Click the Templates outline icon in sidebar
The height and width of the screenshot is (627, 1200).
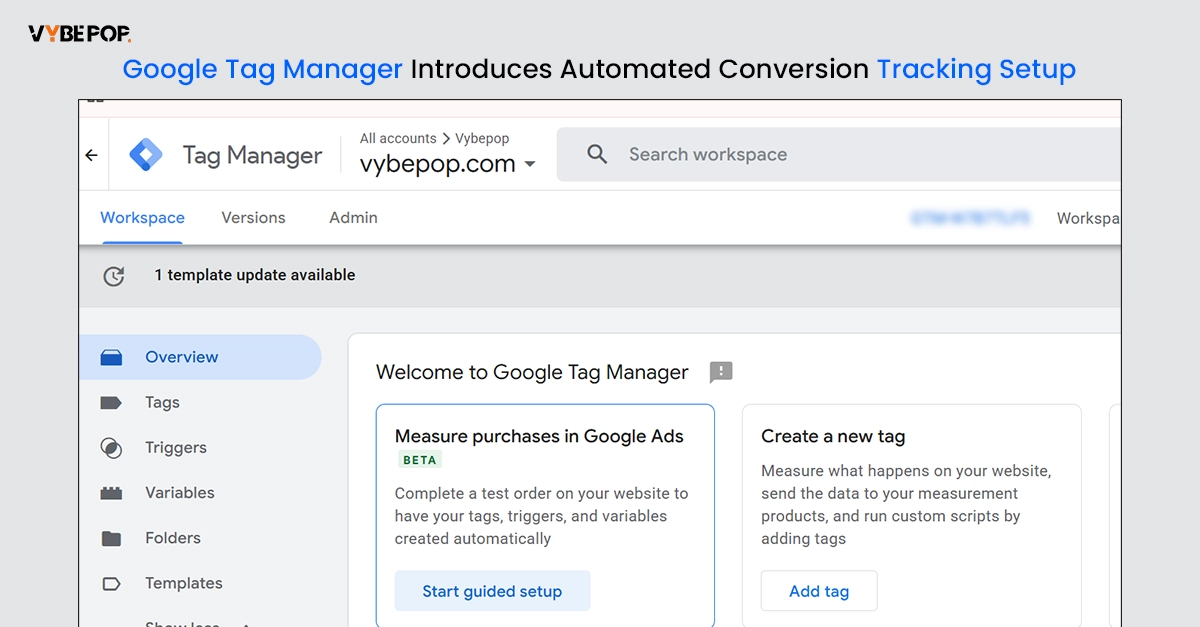coord(111,583)
